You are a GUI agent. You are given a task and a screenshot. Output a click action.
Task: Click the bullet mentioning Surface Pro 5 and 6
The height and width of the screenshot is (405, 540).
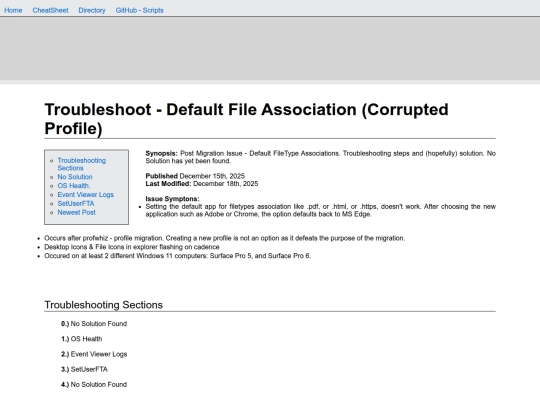coord(178,256)
